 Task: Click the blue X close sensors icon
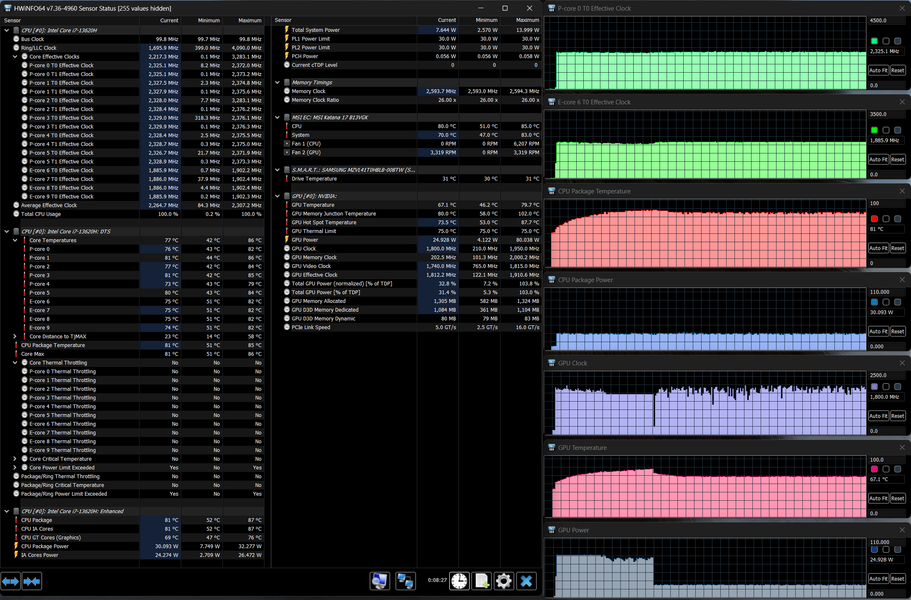coord(527,581)
